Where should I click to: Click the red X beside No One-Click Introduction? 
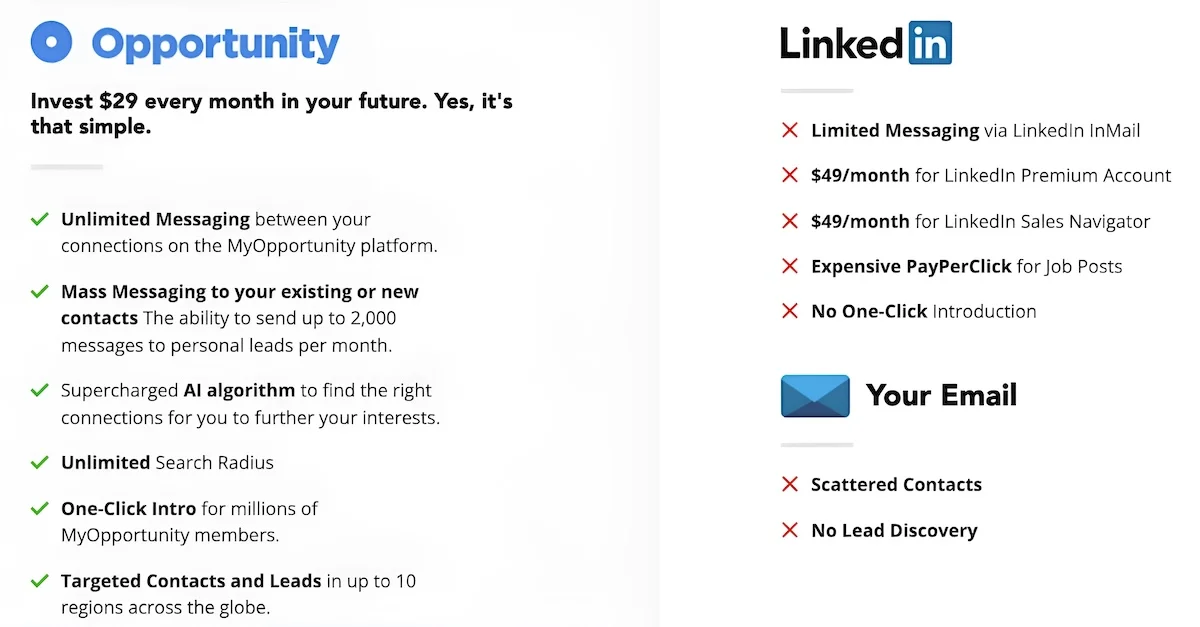(x=790, y=311)
